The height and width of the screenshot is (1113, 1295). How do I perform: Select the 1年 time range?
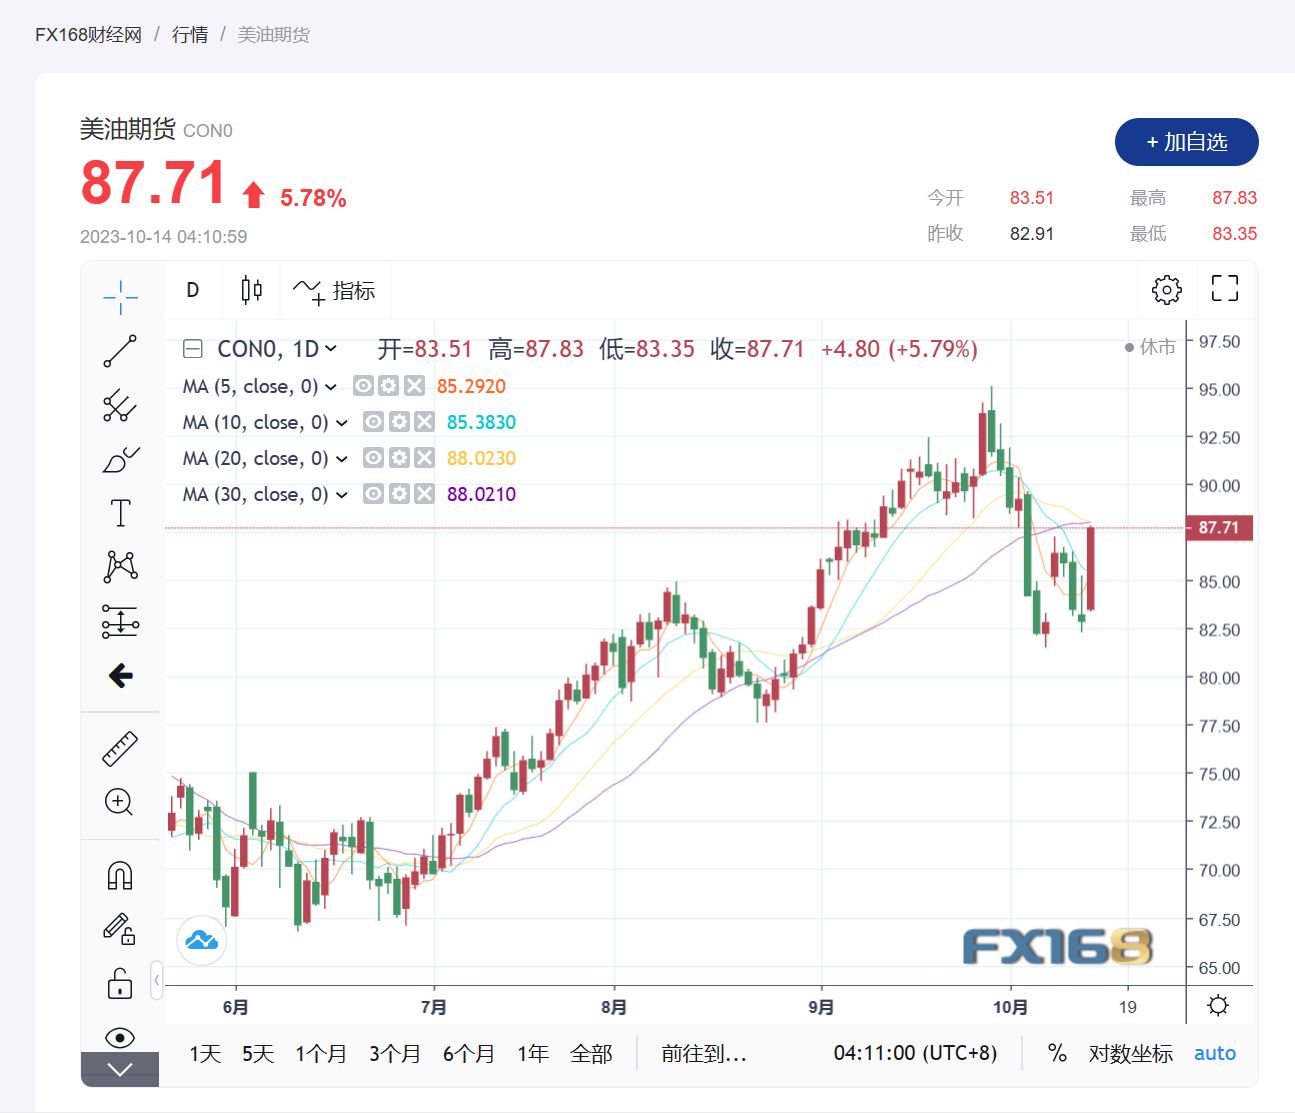(x=533, y=1054)
